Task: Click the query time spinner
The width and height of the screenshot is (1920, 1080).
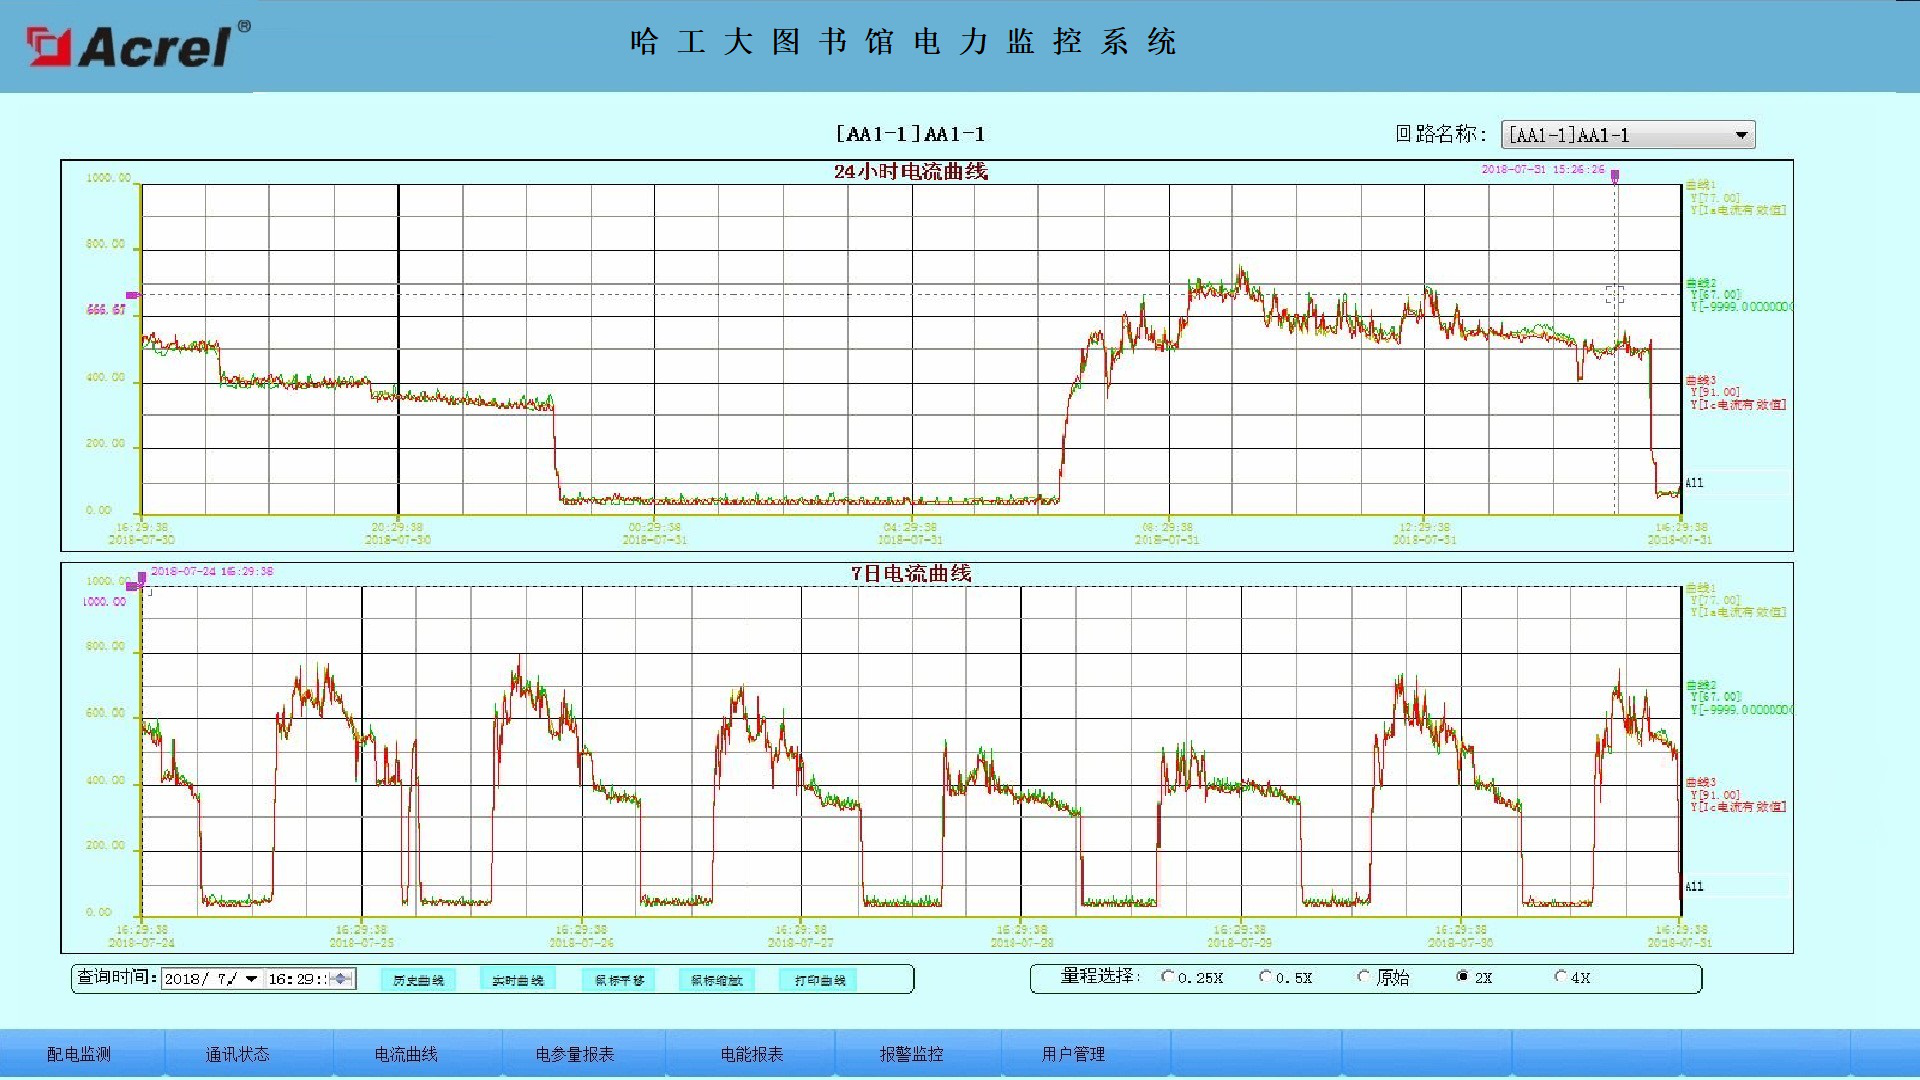Action: 342,979
